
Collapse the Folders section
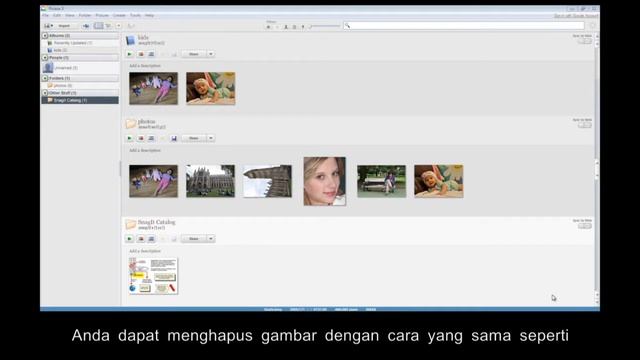[45, 78]
